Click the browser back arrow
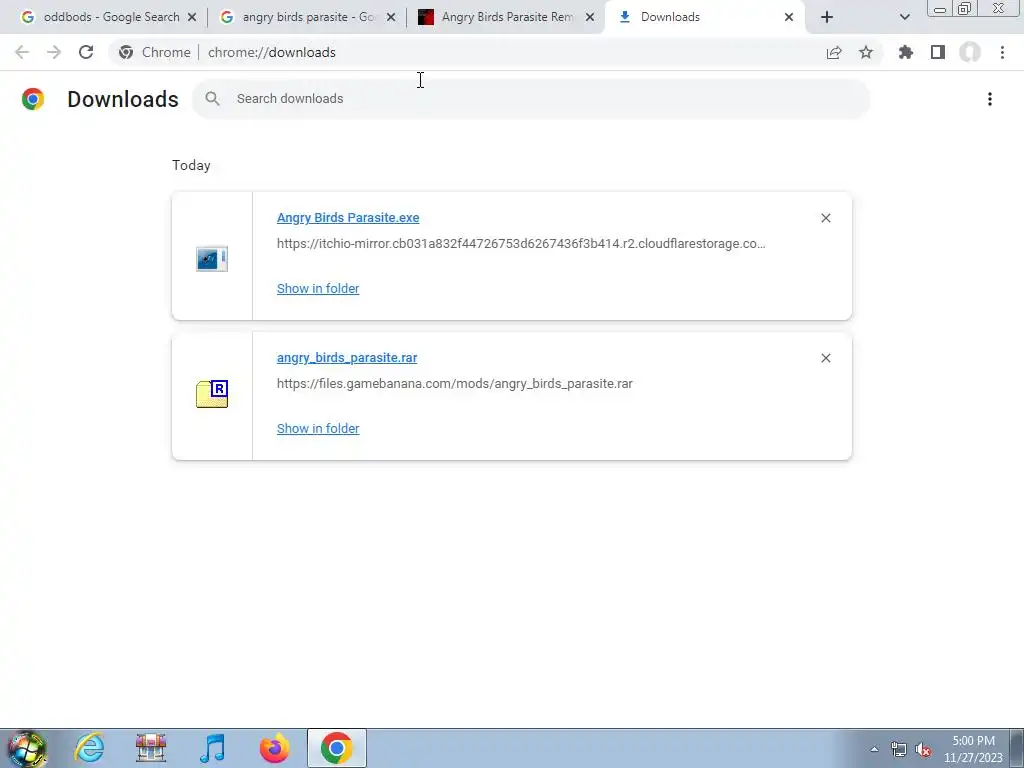The image size is (1024, 768). (x=22, y=52)
